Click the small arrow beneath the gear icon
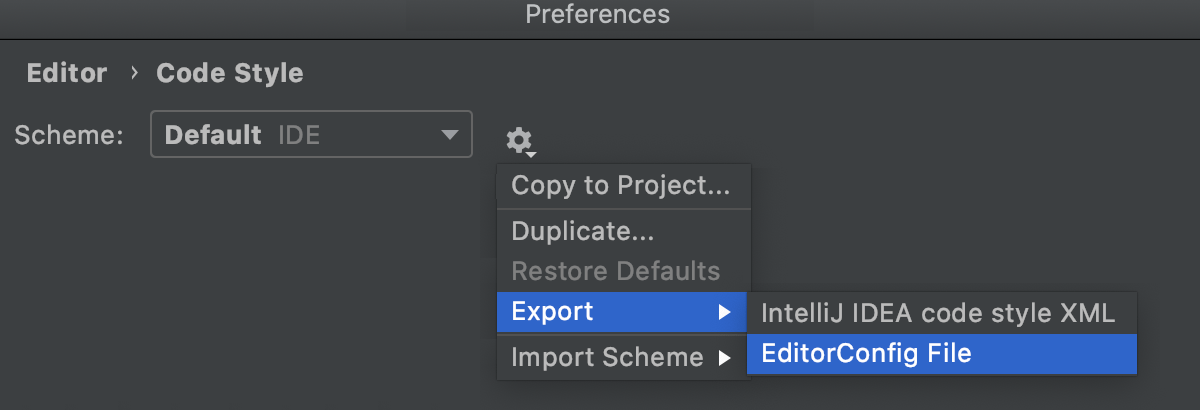The image size is (1200, 410). tap(533, 155)
